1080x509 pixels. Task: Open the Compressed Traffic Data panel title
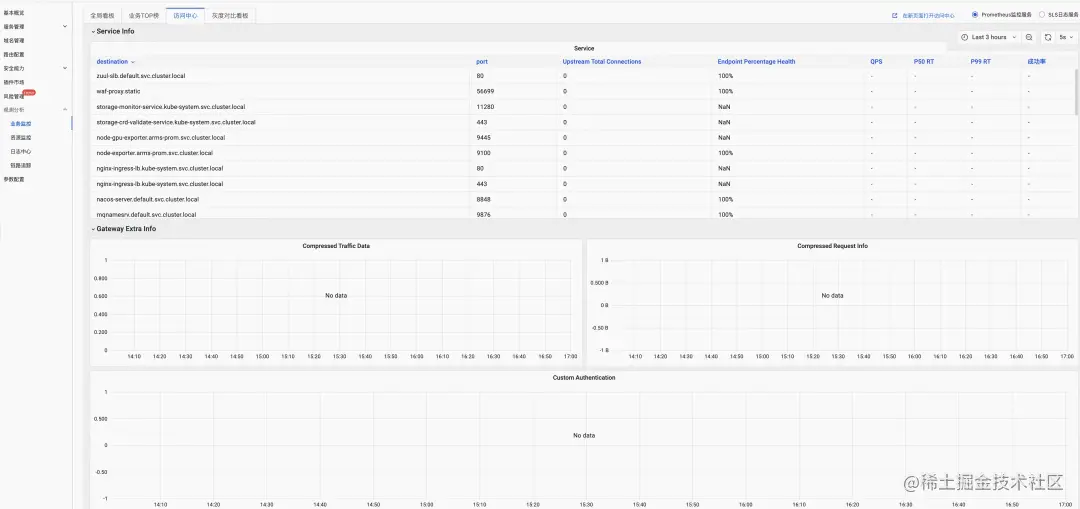336,246
